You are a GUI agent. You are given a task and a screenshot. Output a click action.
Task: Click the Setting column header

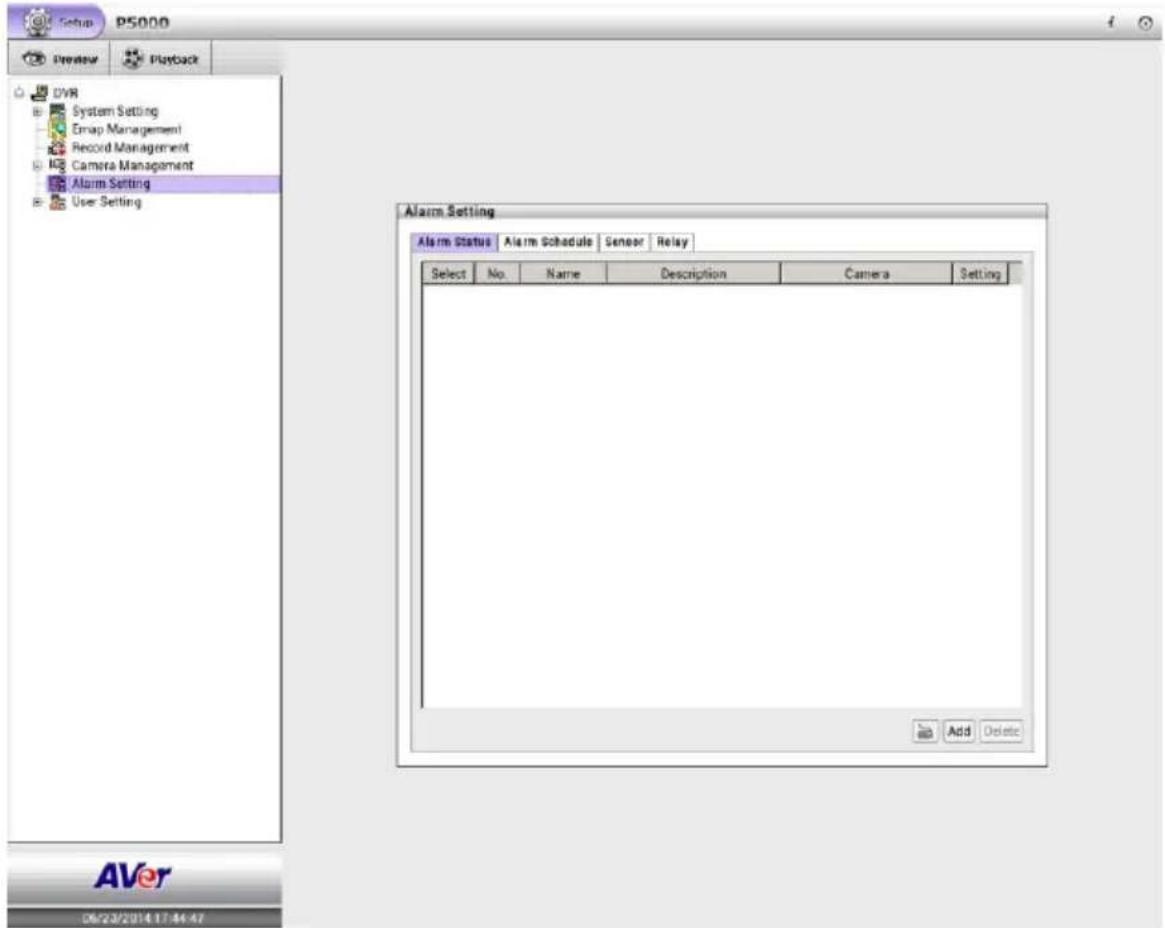point(980,273)
